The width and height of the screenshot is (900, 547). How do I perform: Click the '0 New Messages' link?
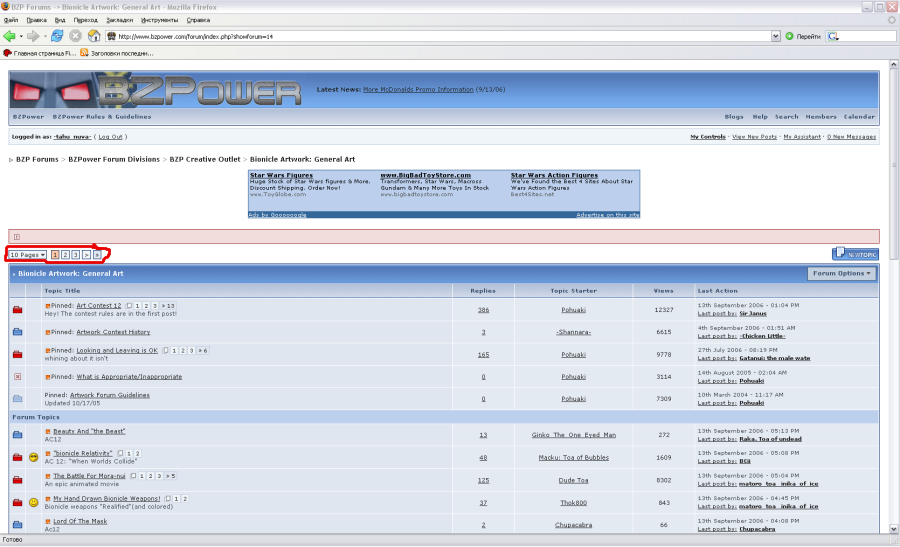point(851,137)
